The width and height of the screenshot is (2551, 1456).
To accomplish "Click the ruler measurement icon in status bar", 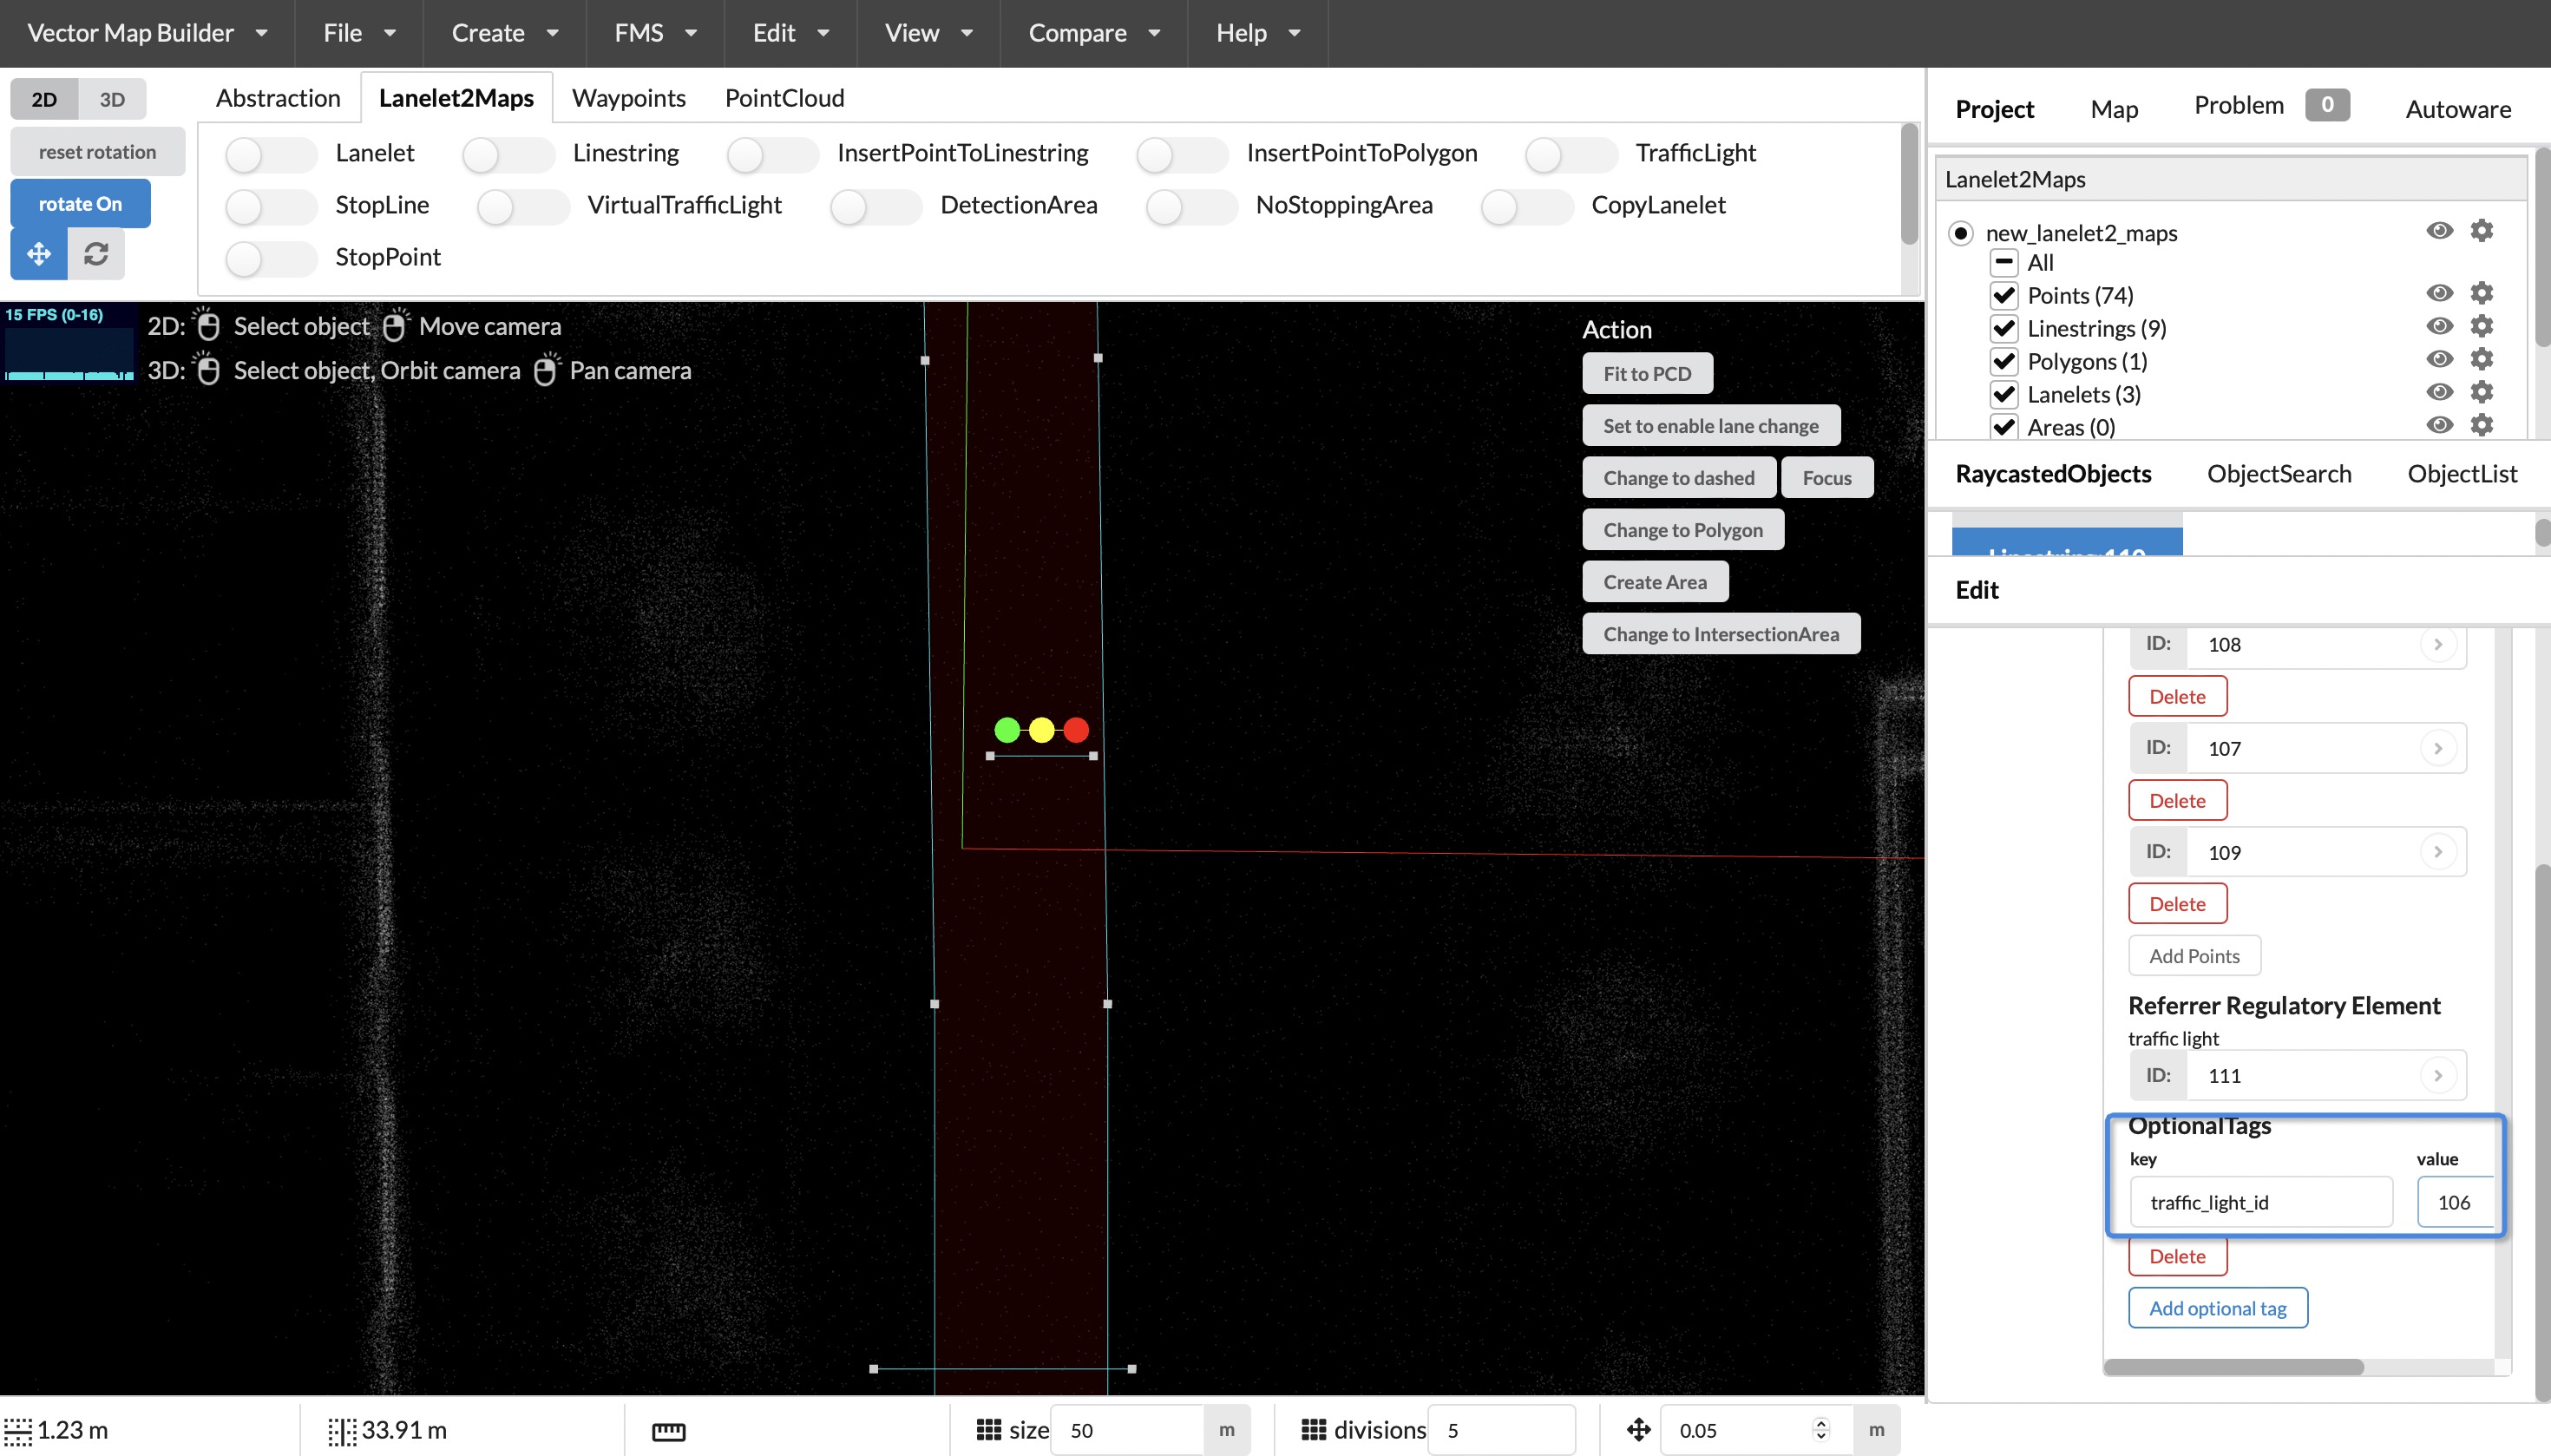I will pyautogui.click(x=668, y=1431).
